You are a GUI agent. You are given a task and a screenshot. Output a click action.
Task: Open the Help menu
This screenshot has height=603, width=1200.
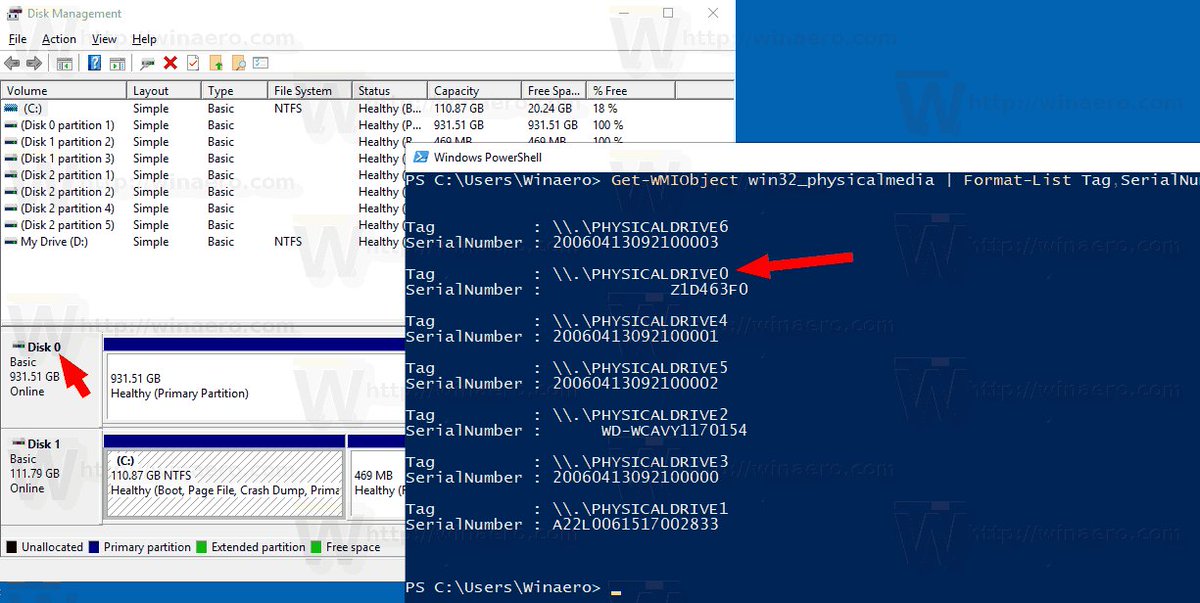[144, 39]
